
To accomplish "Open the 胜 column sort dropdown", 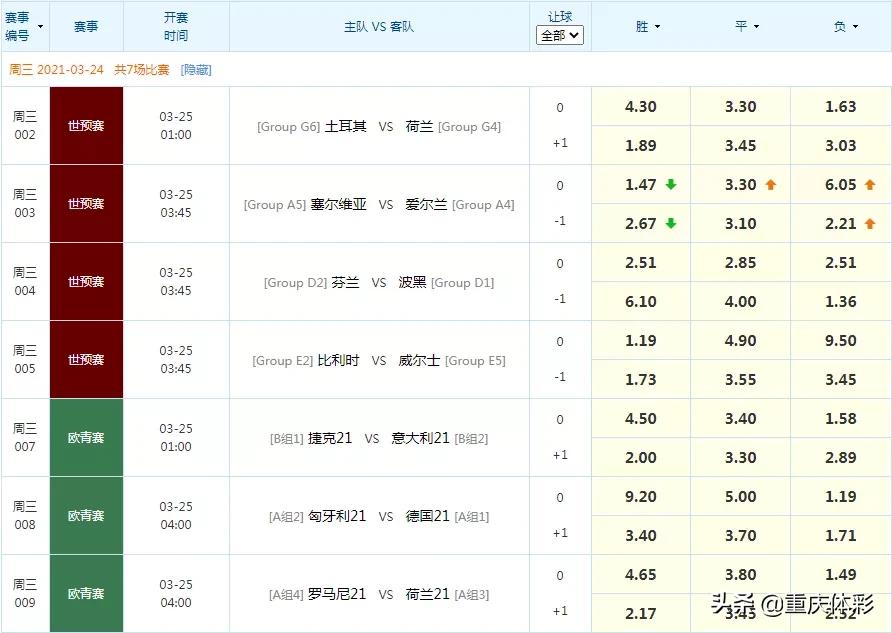I will [x=658, y=27].
